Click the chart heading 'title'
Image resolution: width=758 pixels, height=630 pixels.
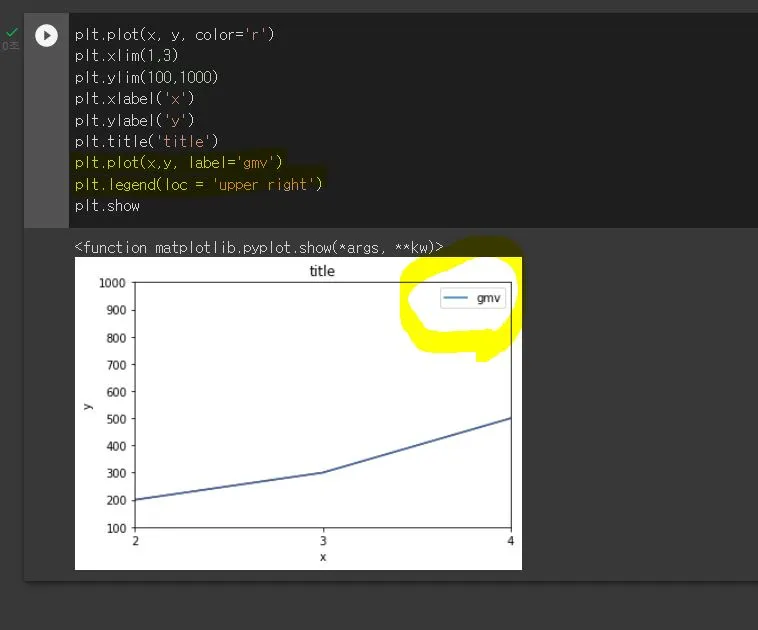click(322, 271)
